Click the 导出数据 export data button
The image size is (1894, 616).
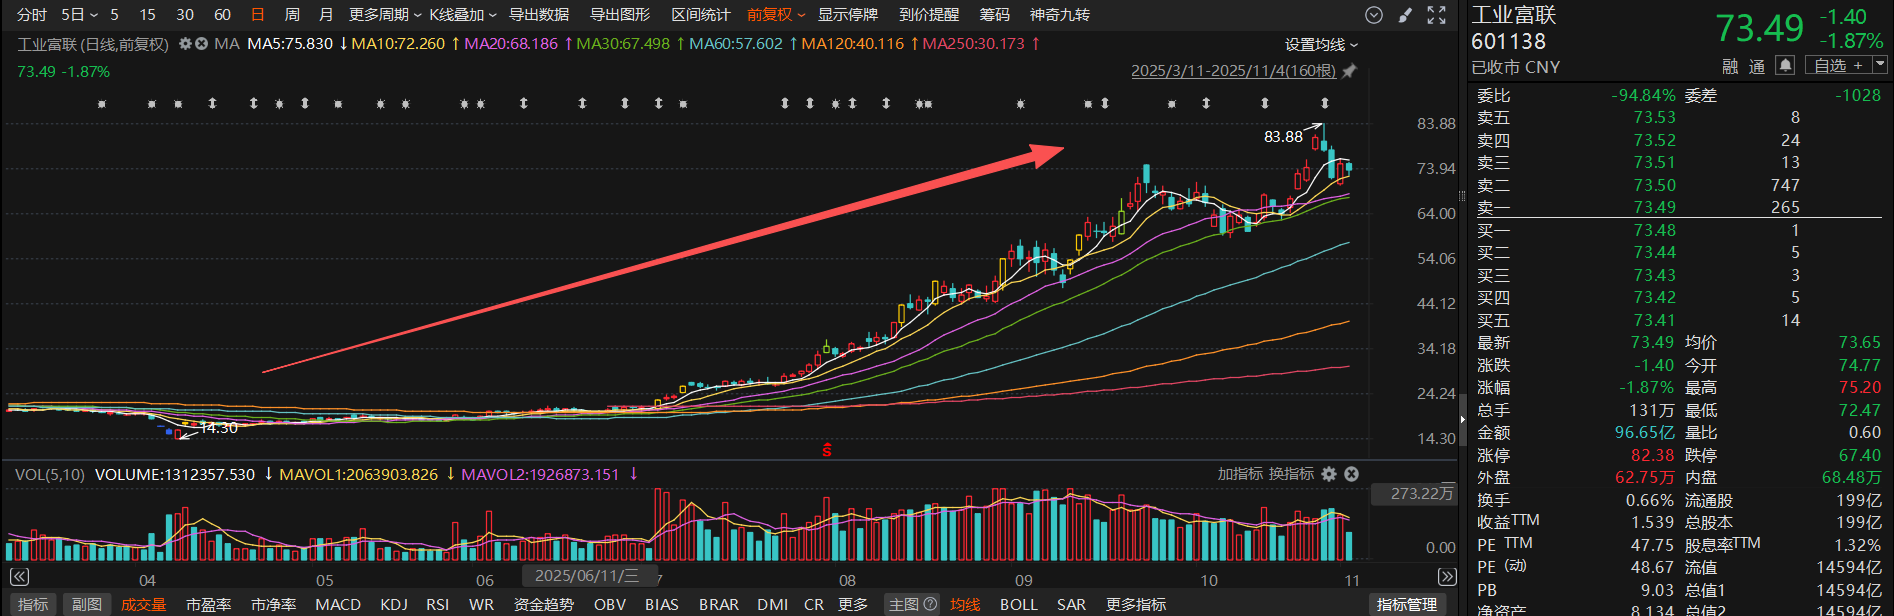(539, 15)
